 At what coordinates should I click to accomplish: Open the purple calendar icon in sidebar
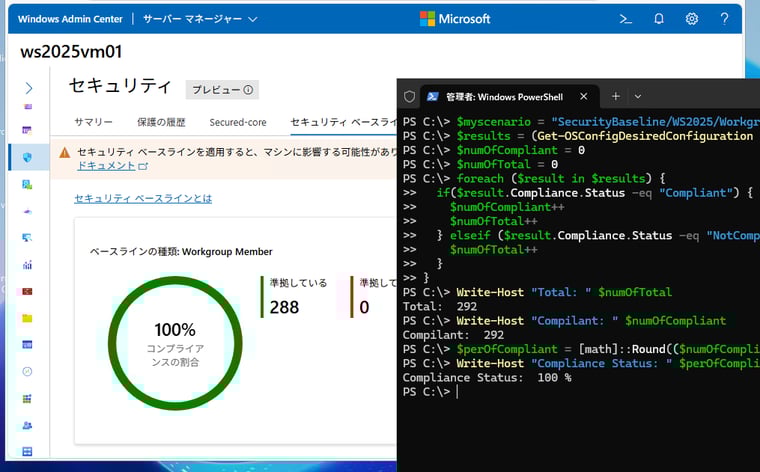[27, 130]
